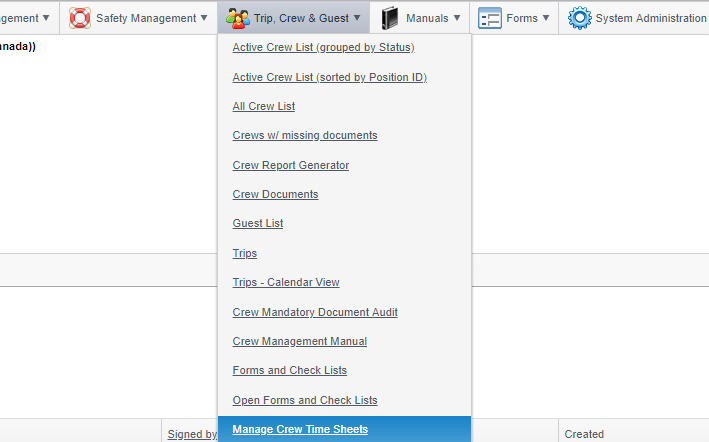Select Trips - Calendar View
Image resolution: width=709 pixels, height=442 pixels.
[286, 282]
